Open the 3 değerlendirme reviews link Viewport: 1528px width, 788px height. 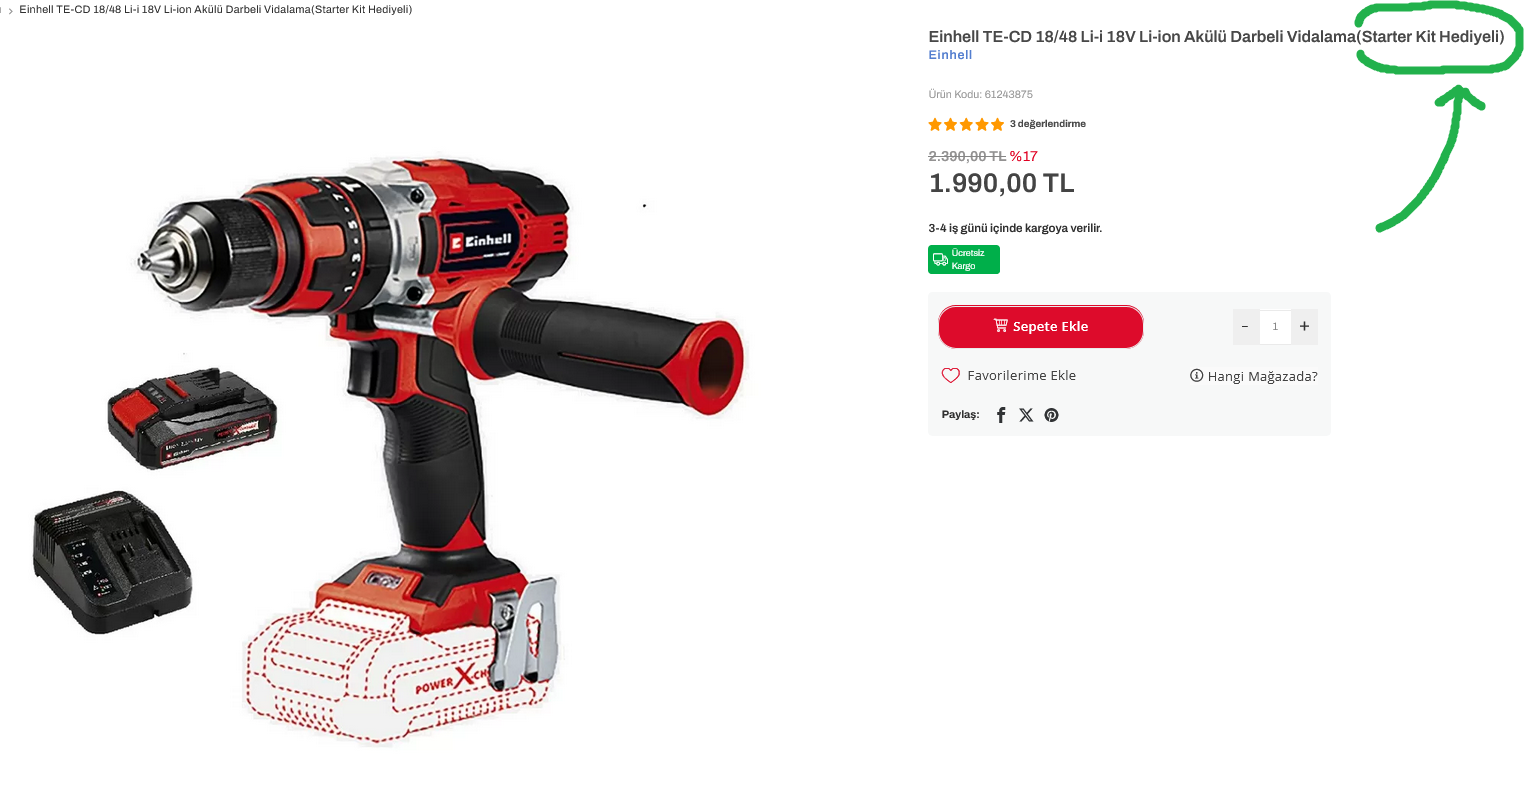pos(1048,124)
